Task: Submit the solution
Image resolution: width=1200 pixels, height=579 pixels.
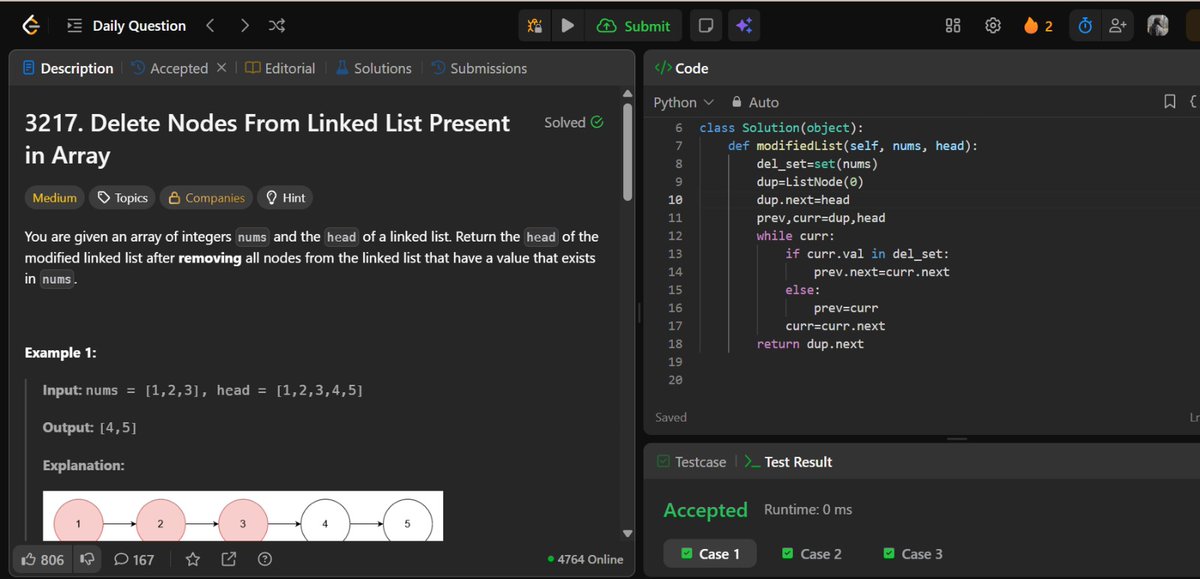Action: pyautogui.click(x=634, y=25)
